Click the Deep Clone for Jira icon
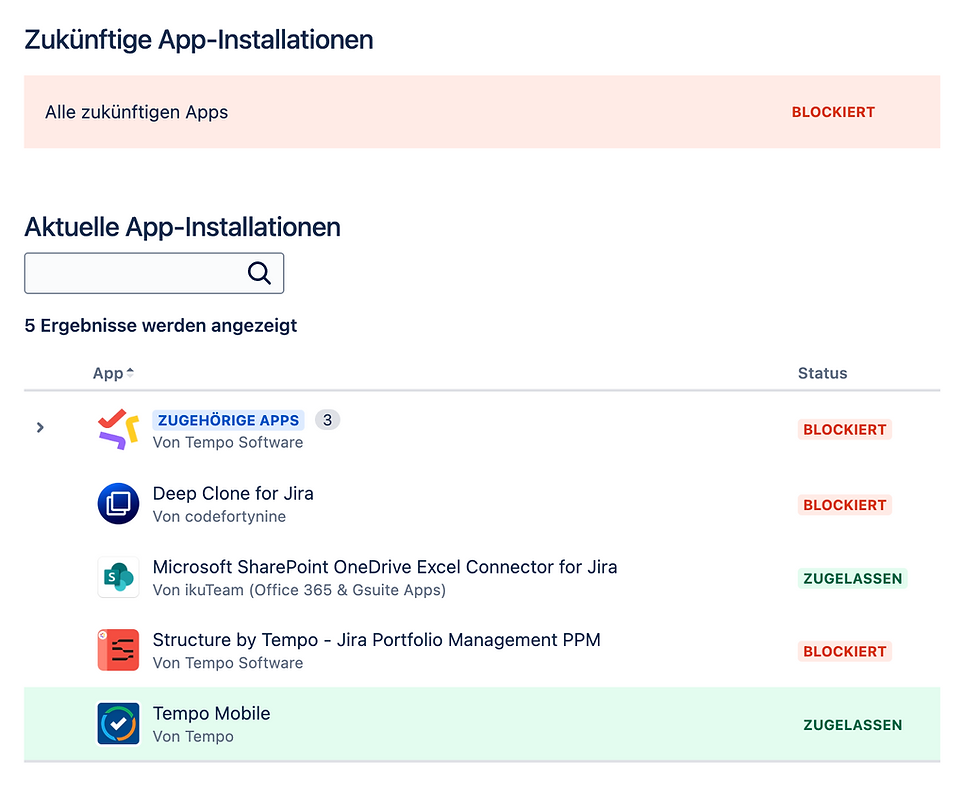This screenshot has width=980, height=795. click(118, 504)
